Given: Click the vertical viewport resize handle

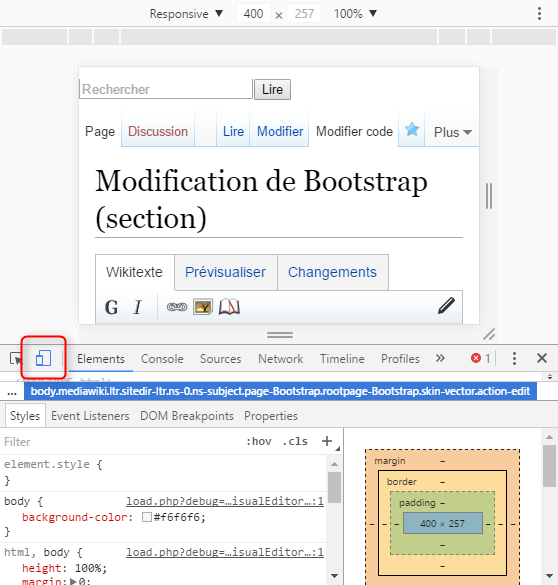Looking at the screenshot, I should [x=489, y=196].
